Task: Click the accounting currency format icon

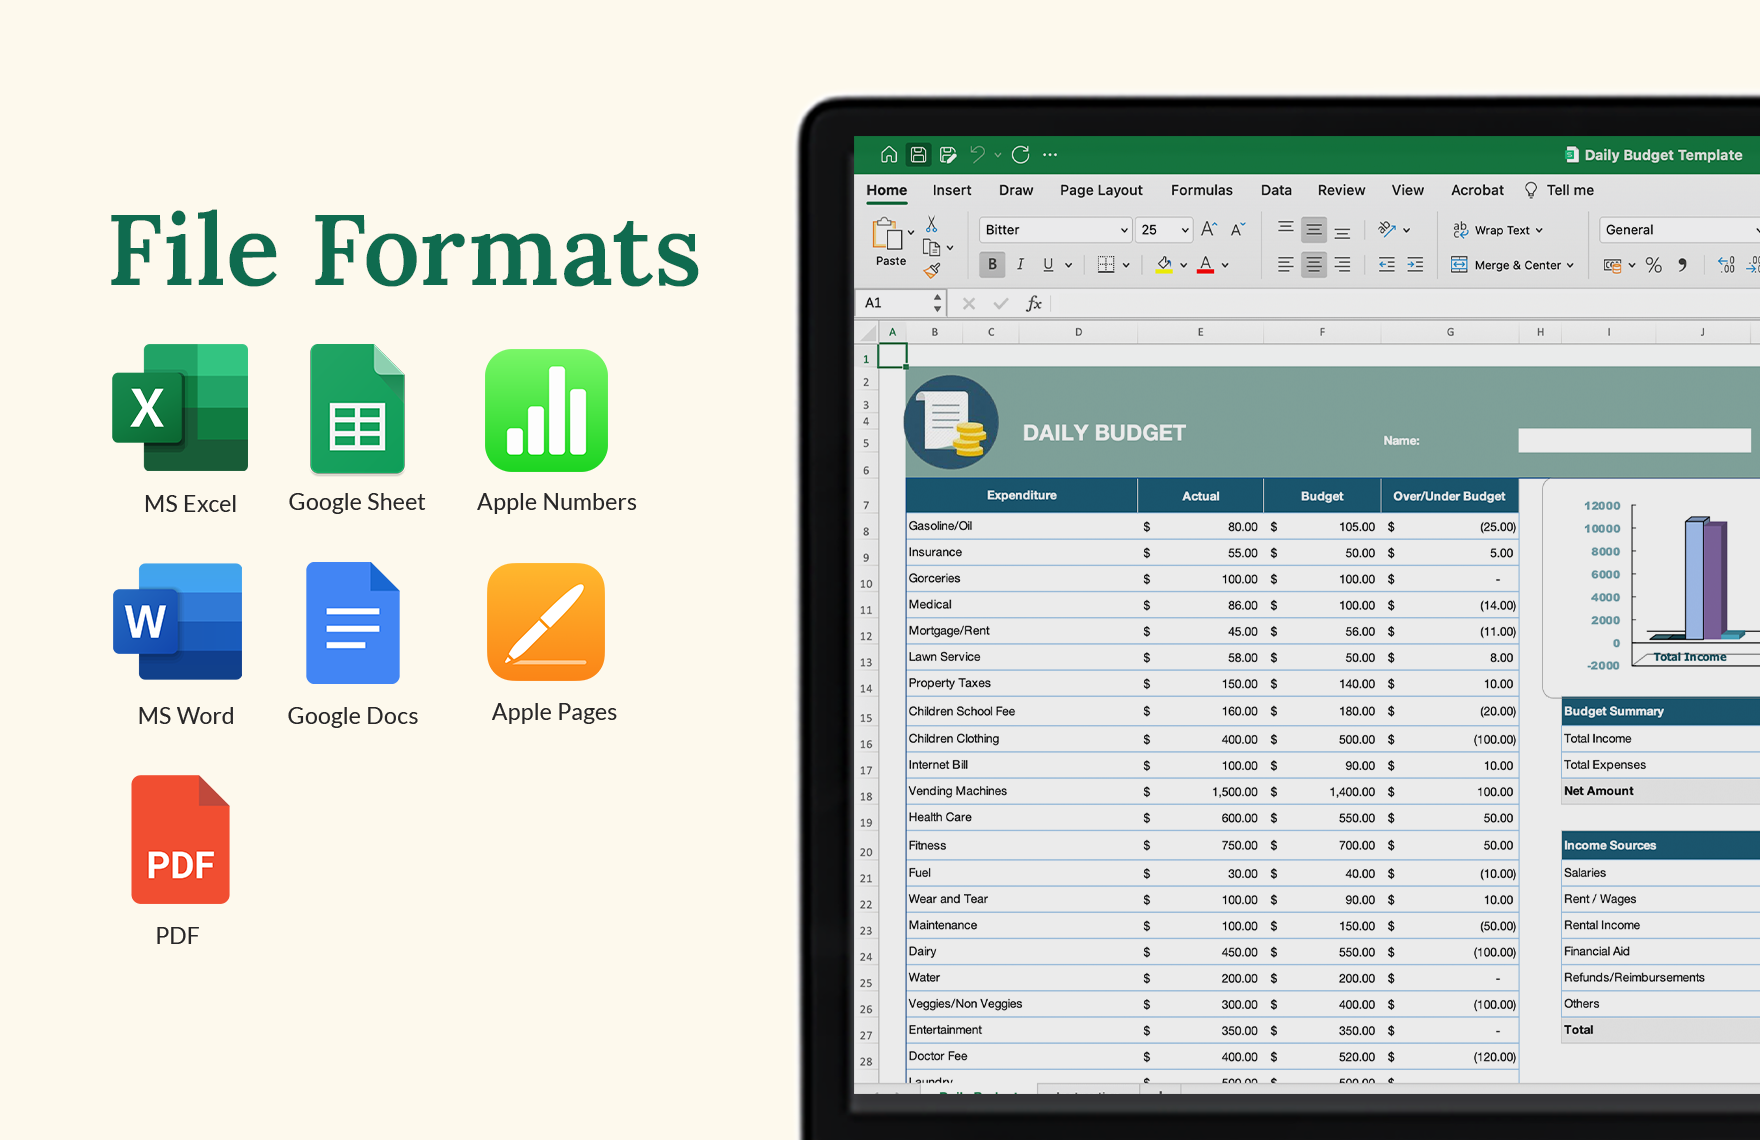Action: pos(1612,265)
